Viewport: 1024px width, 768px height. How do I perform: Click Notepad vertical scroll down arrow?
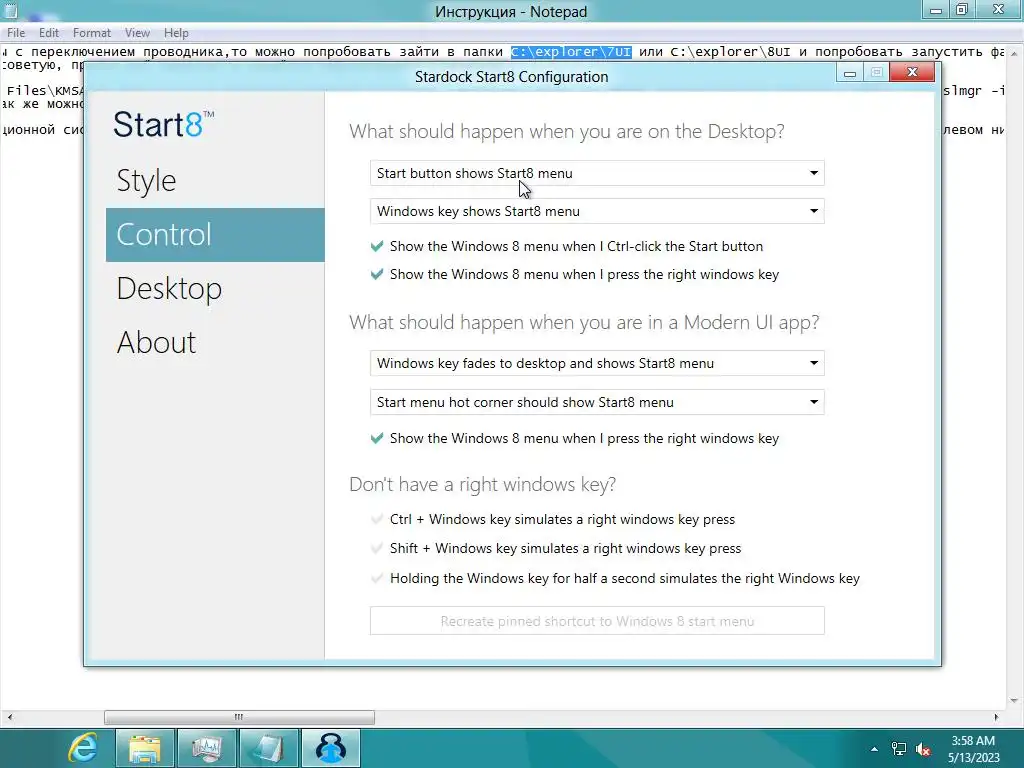tap(1014, 701)
